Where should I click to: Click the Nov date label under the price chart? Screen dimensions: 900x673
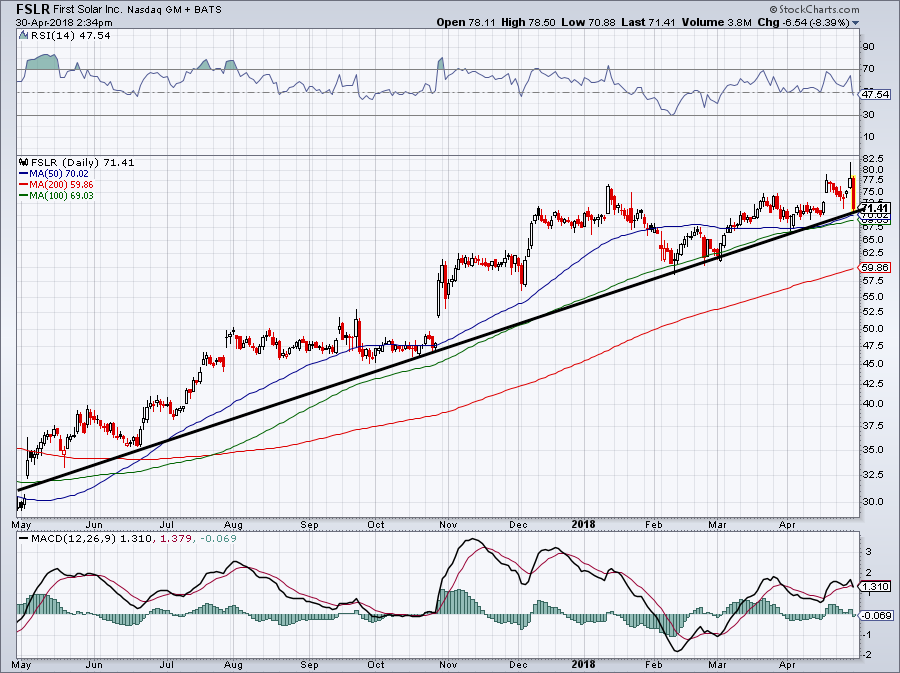448,524
